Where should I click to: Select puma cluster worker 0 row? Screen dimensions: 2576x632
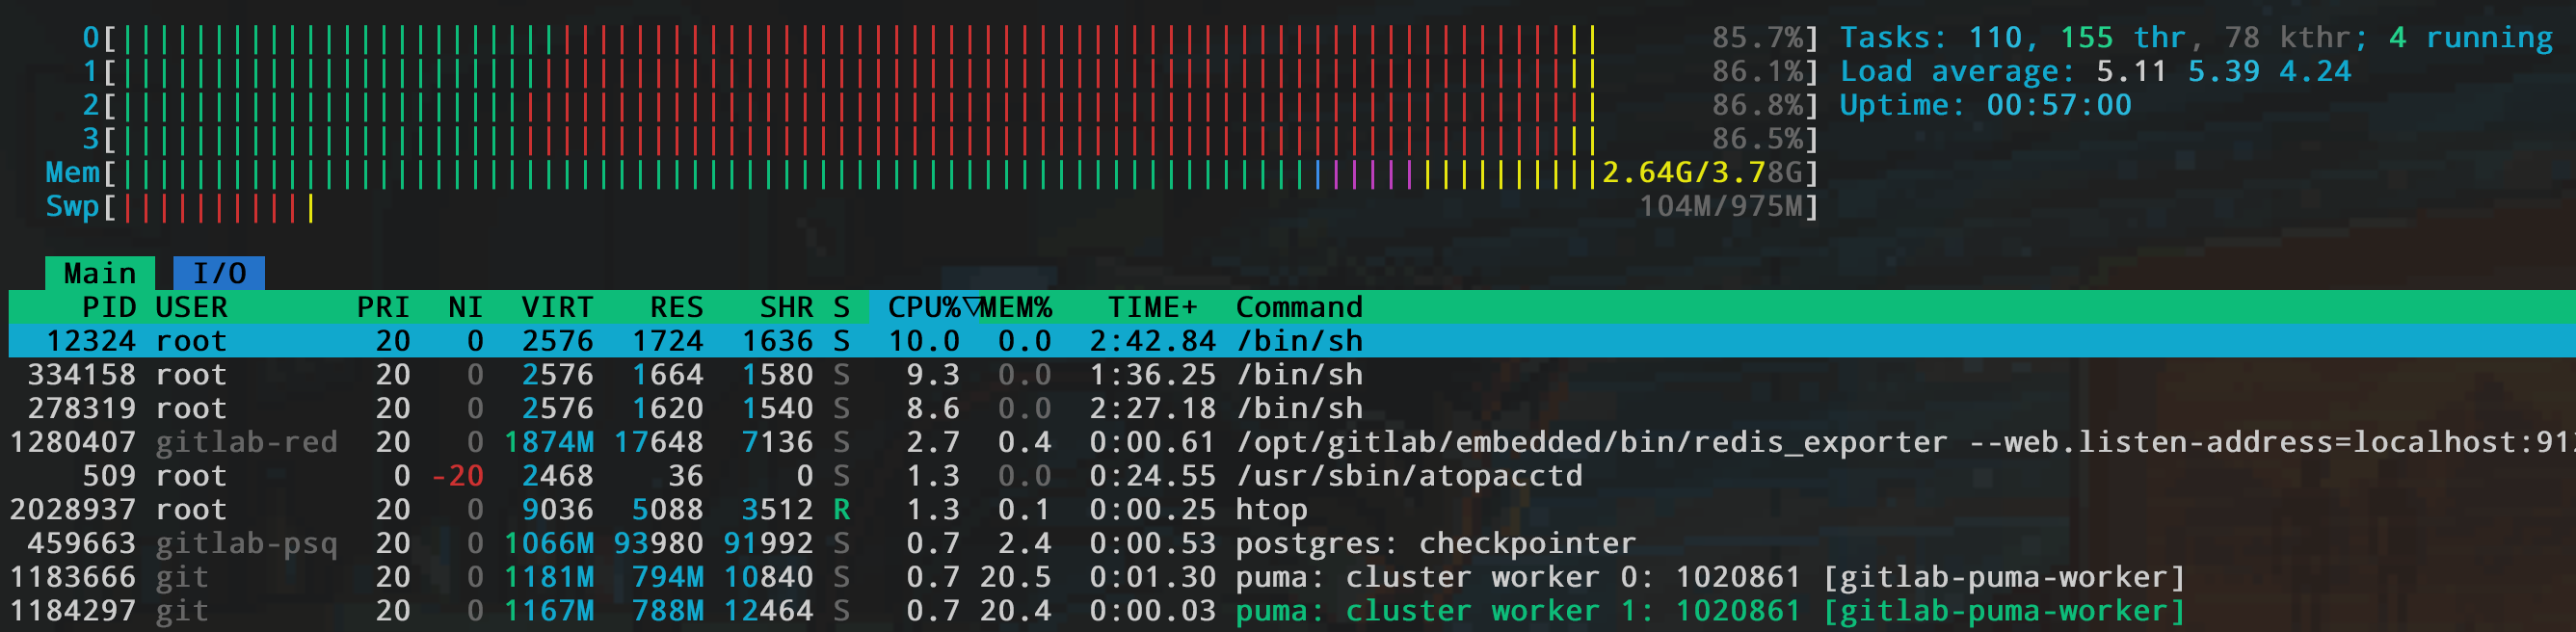(1708, 578)
